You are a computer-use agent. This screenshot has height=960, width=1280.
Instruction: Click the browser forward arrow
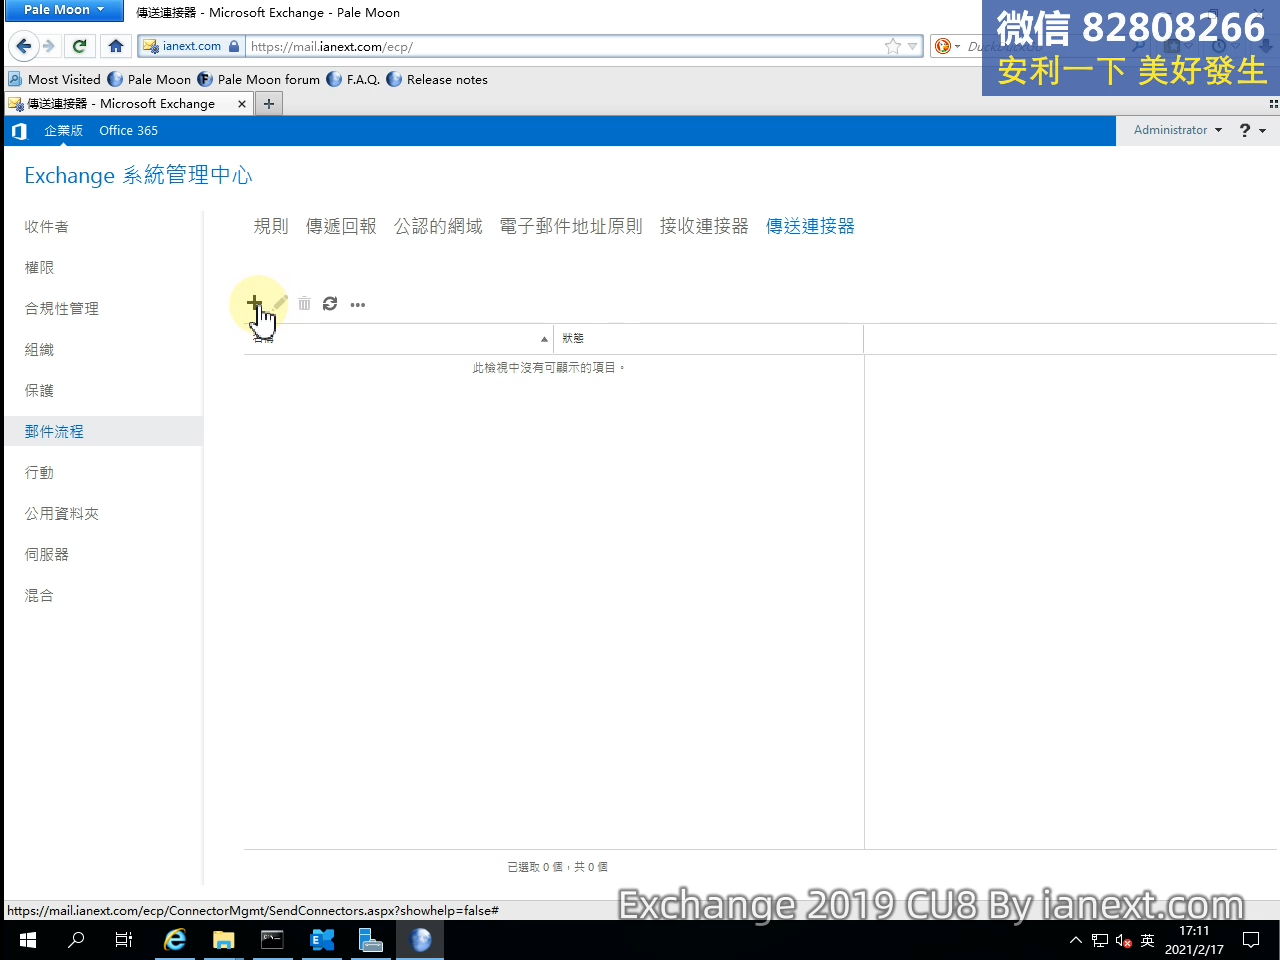tap(48, 46)
